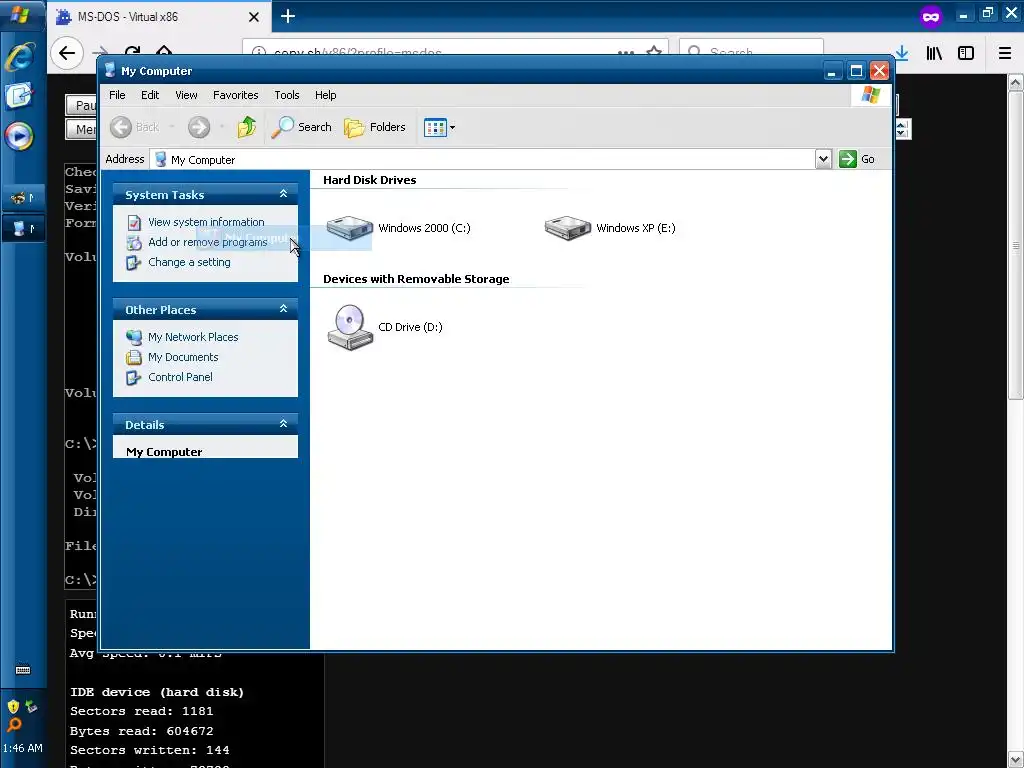Open the Favorites menu
1024x768 pixels.
(x=235, y=95)
